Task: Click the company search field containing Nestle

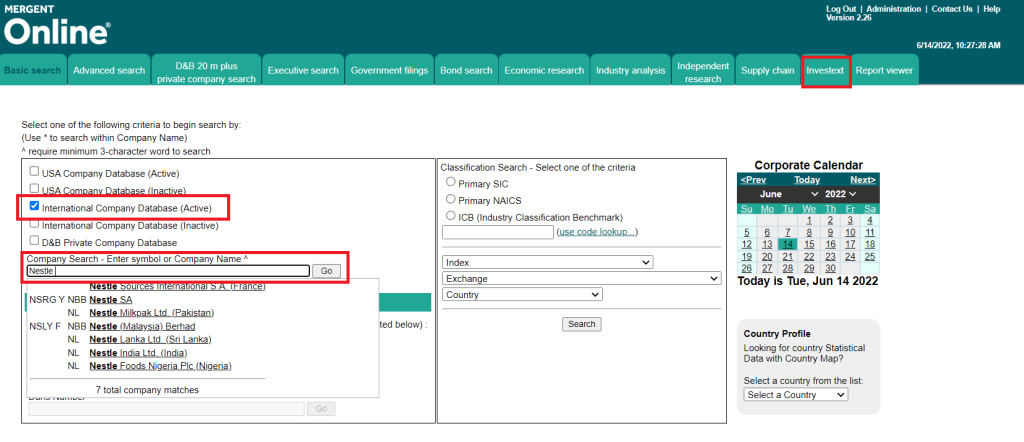Action: tap(168, 271)
